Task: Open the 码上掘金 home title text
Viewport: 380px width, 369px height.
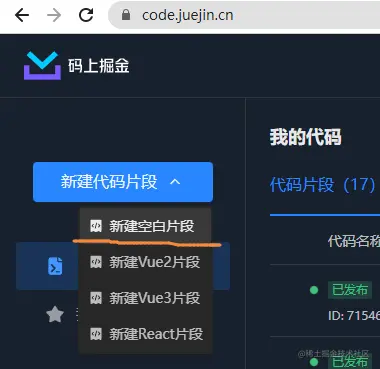Action: (x=99, y=66)
